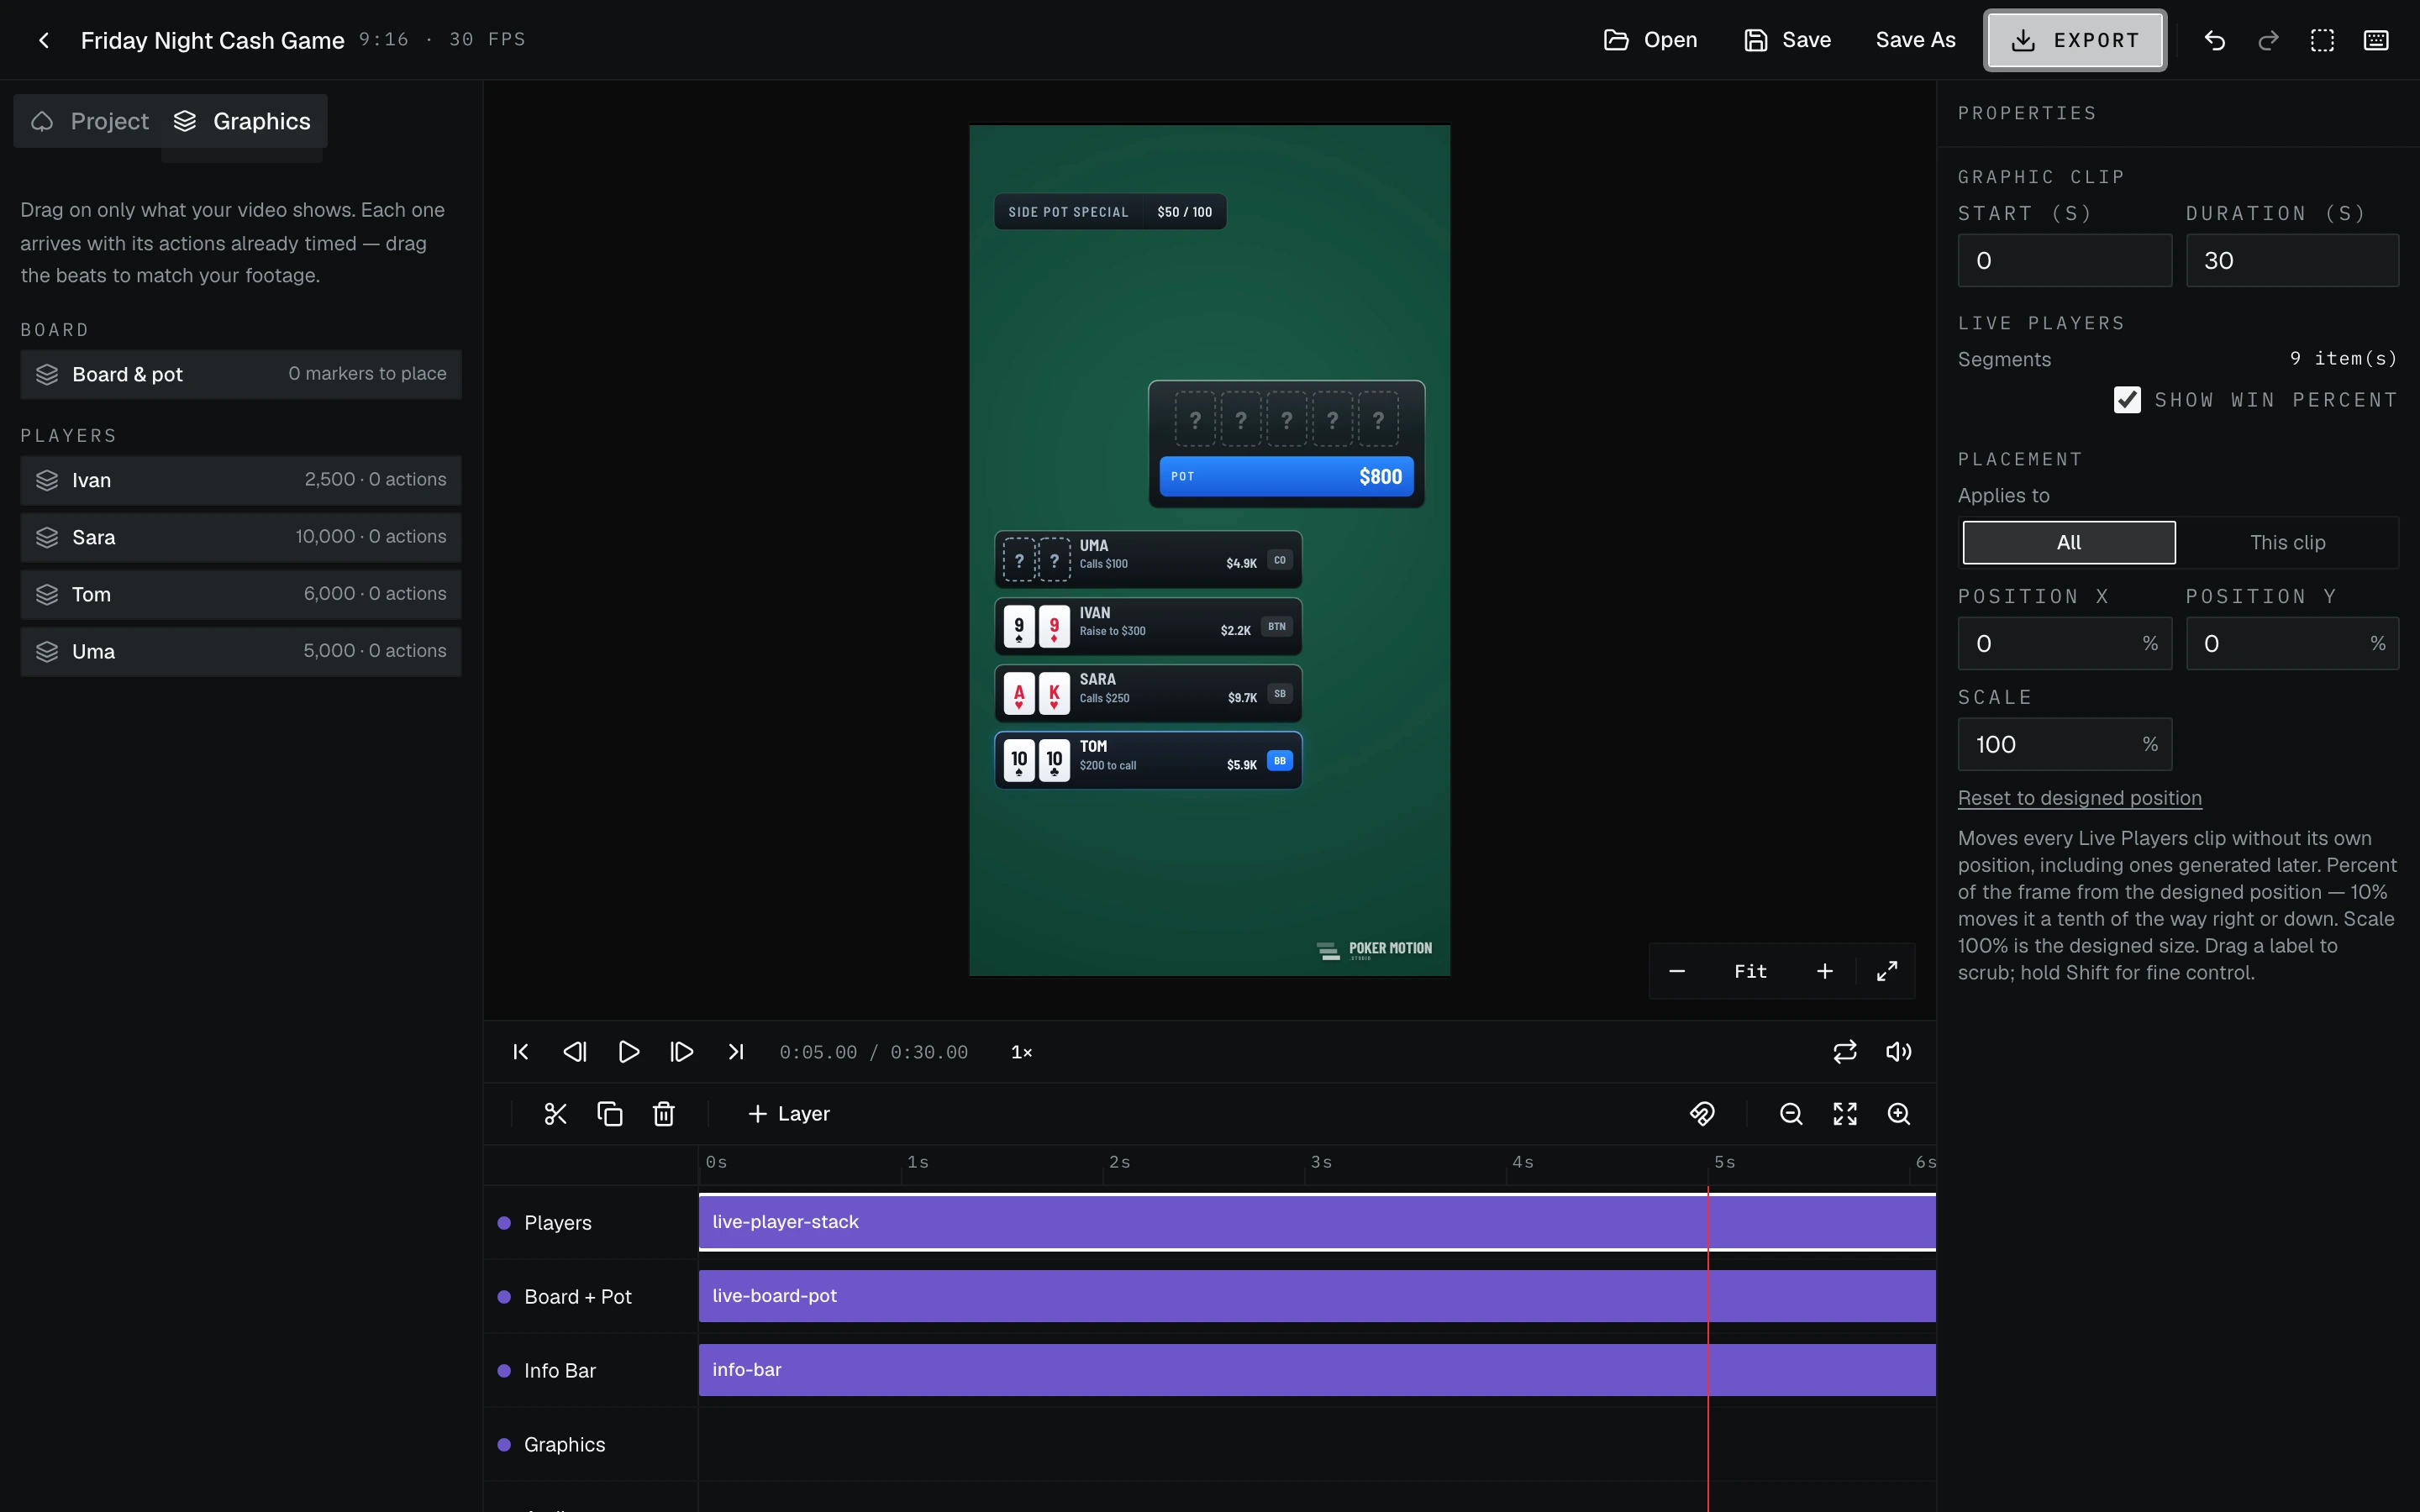Add a new Layer to timeline
The image size is (2420, 1512).
pos(789,1114)
